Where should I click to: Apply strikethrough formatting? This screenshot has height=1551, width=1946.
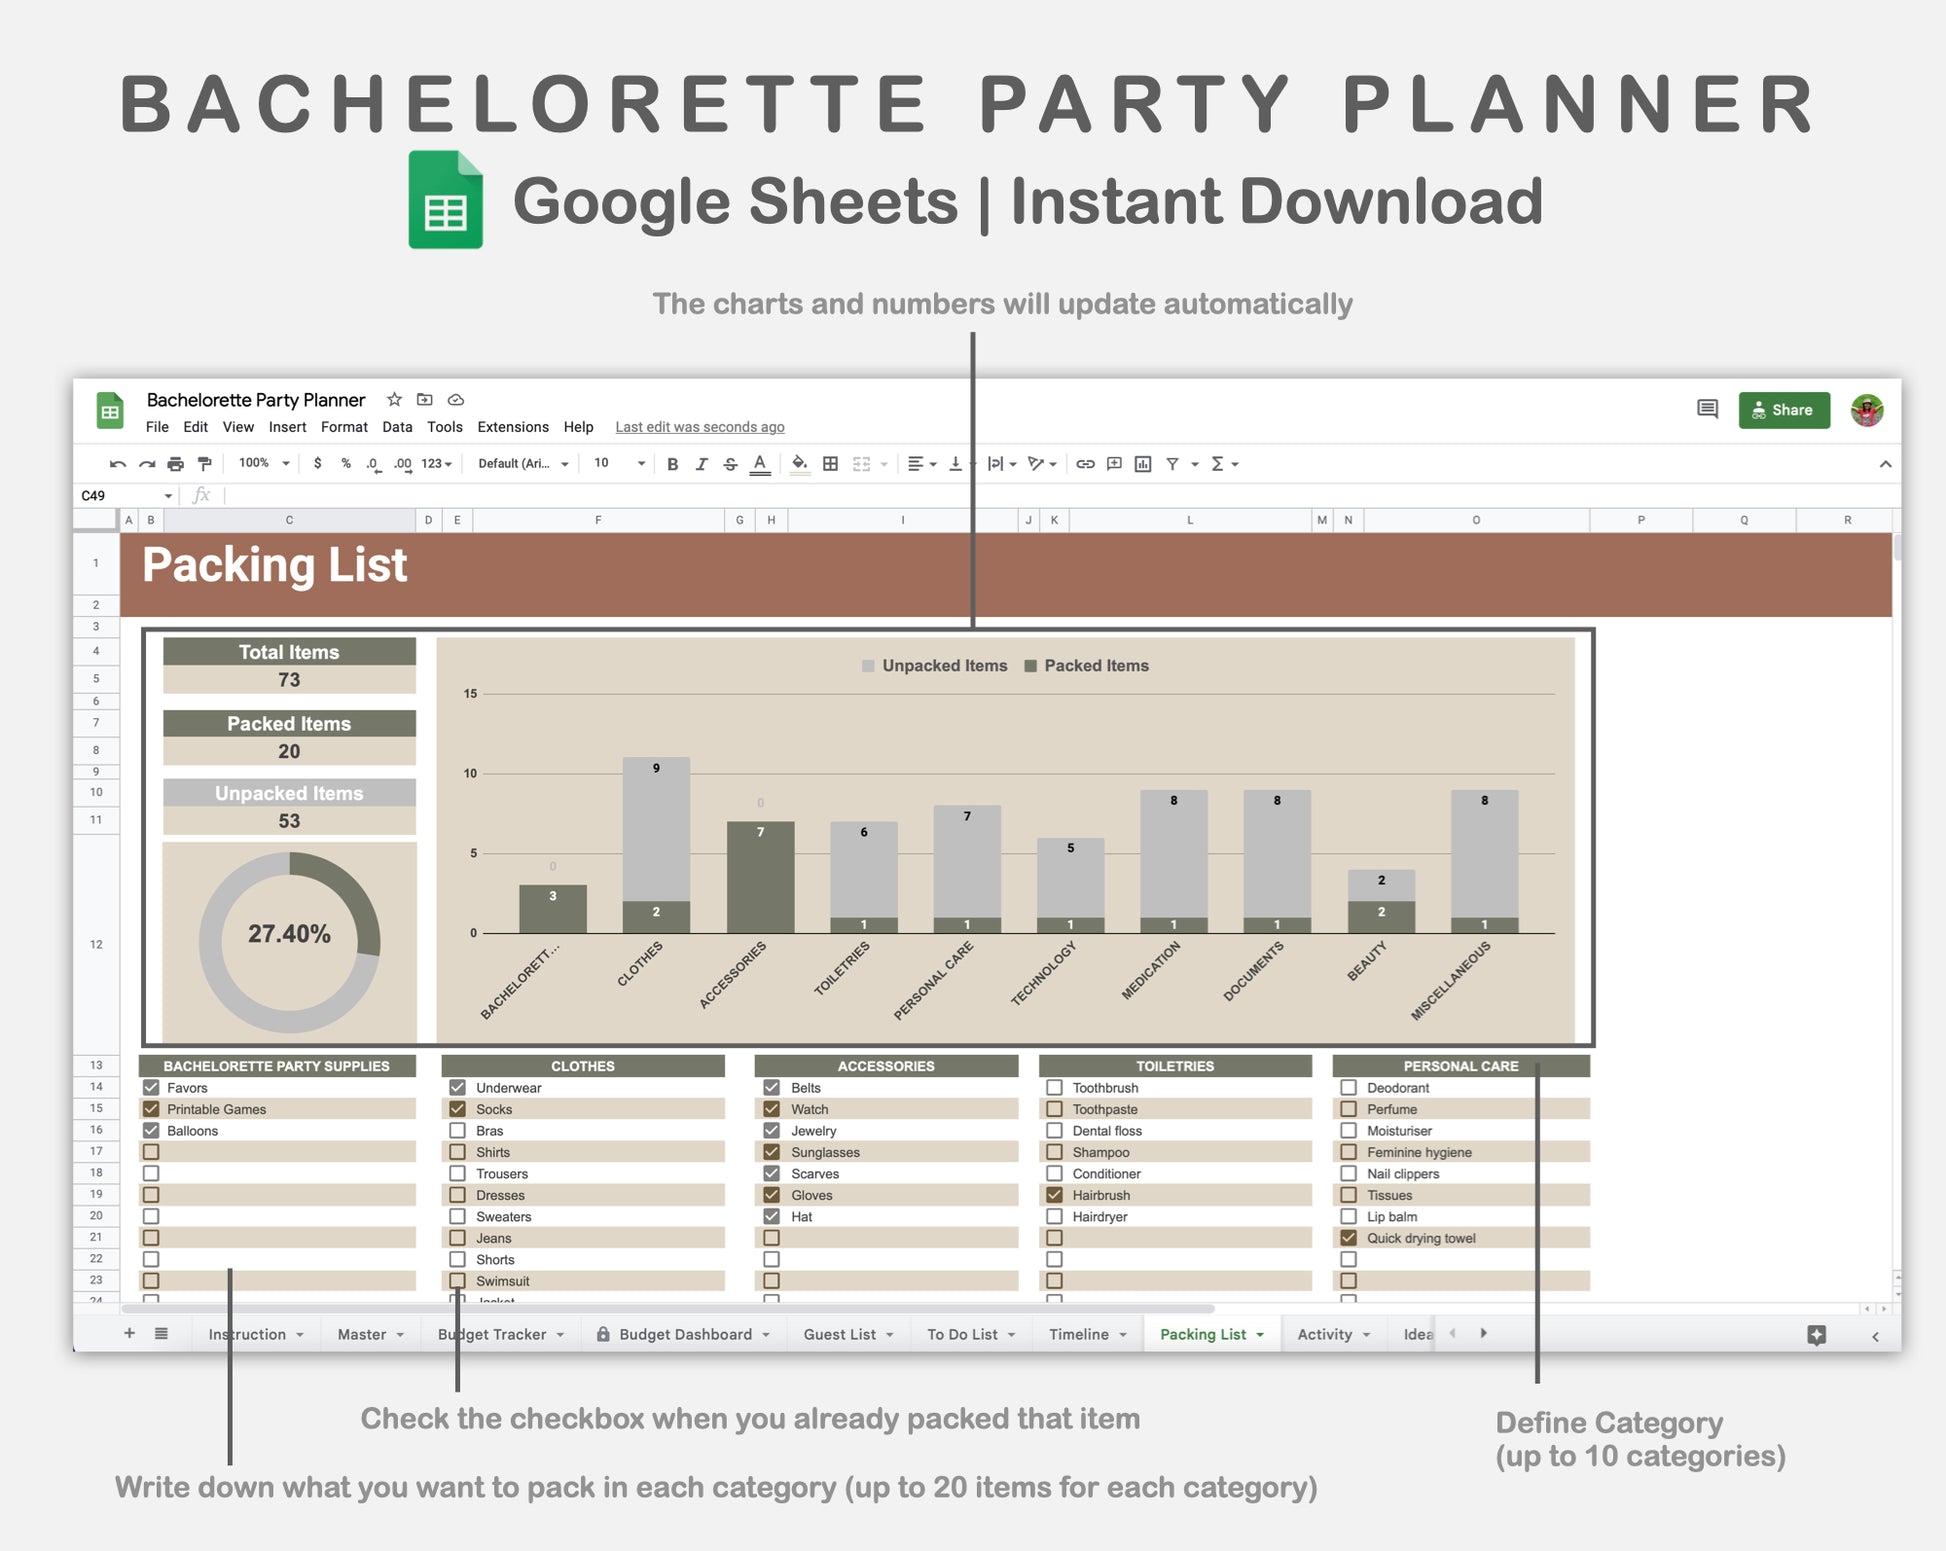(x=730, y=464)
